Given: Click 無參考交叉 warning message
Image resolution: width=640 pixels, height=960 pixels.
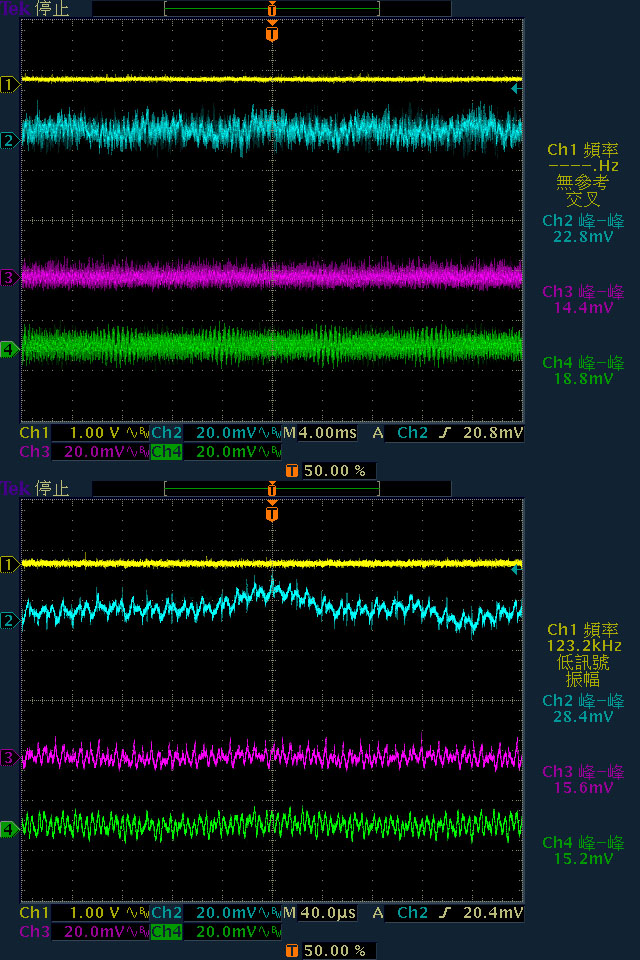Looking at the screenshot, I should [582, 190].
